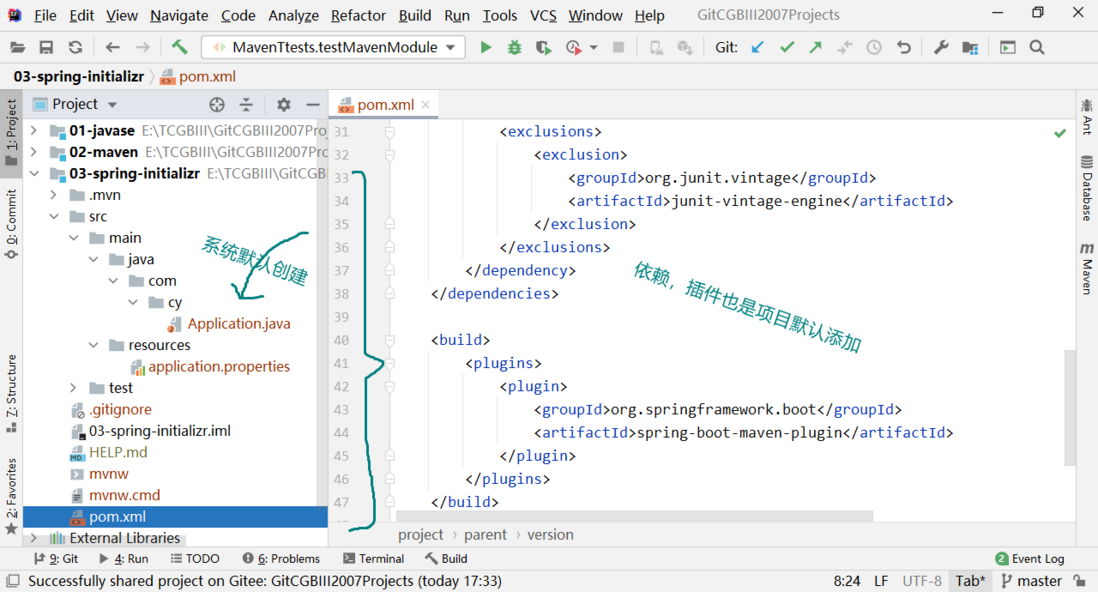
Task: Run MavenTtests with the green play icon
Action: pyautogui.click(x=485, y=48)
